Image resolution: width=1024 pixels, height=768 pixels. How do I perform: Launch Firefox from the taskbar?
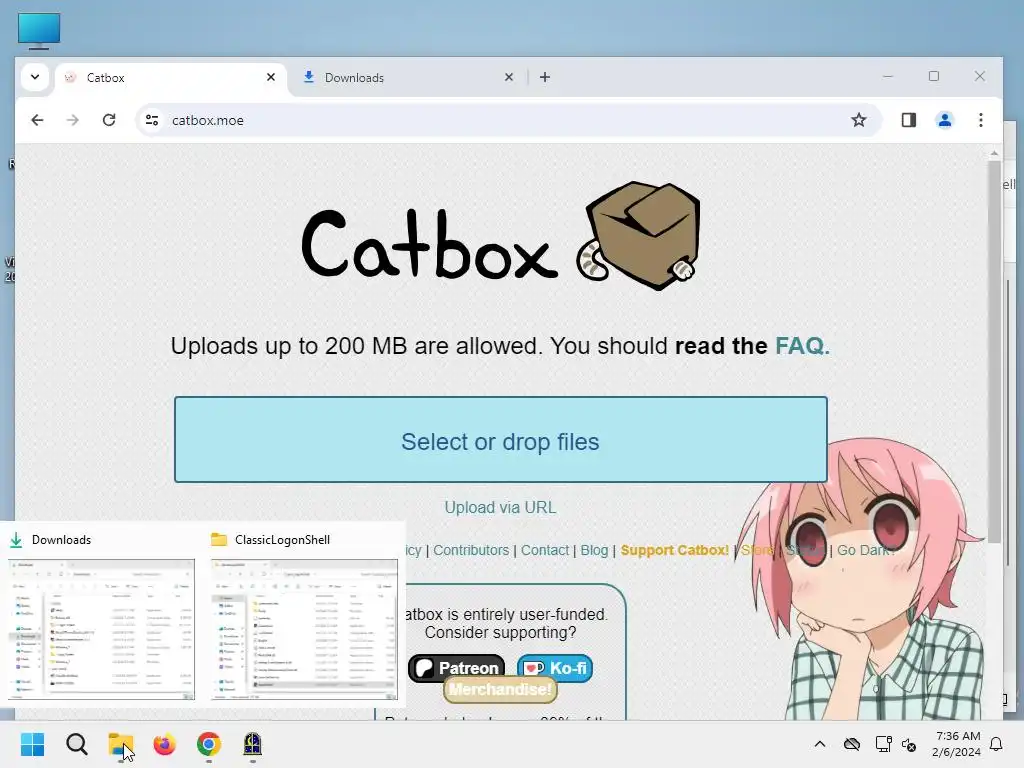(165, 744)
